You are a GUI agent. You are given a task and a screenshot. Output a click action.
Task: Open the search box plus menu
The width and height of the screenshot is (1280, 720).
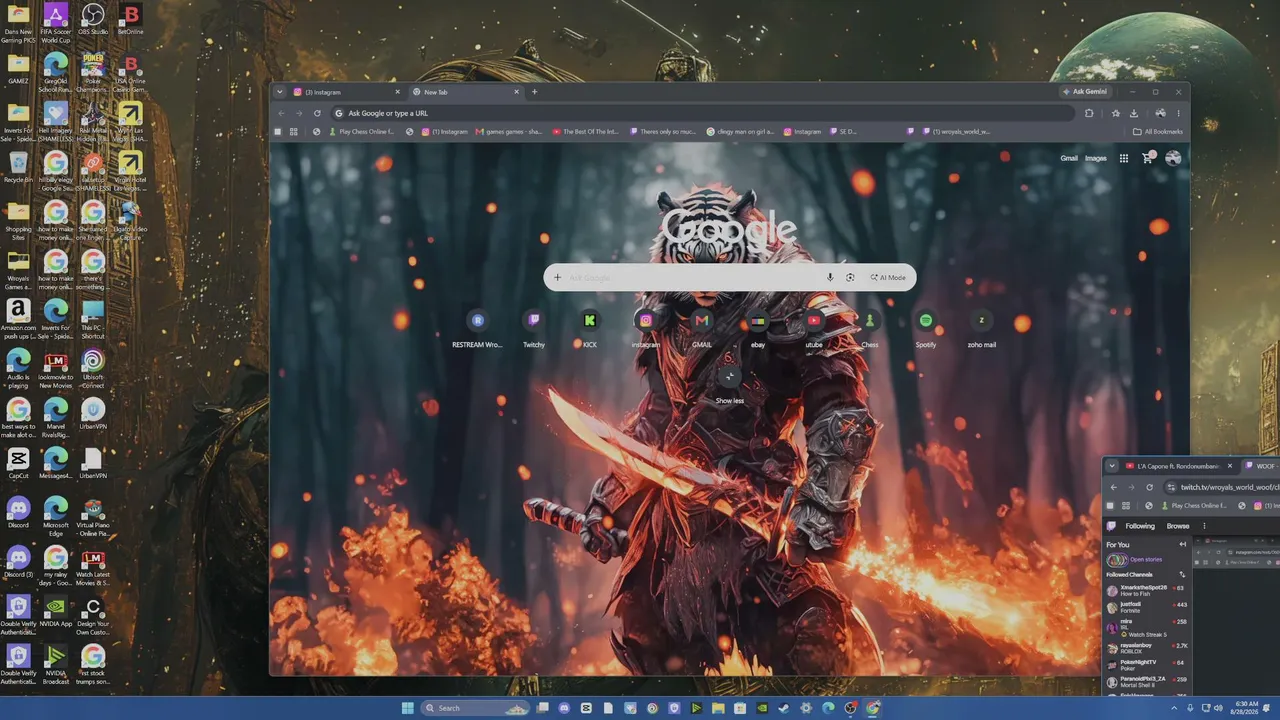pos(558,277)
